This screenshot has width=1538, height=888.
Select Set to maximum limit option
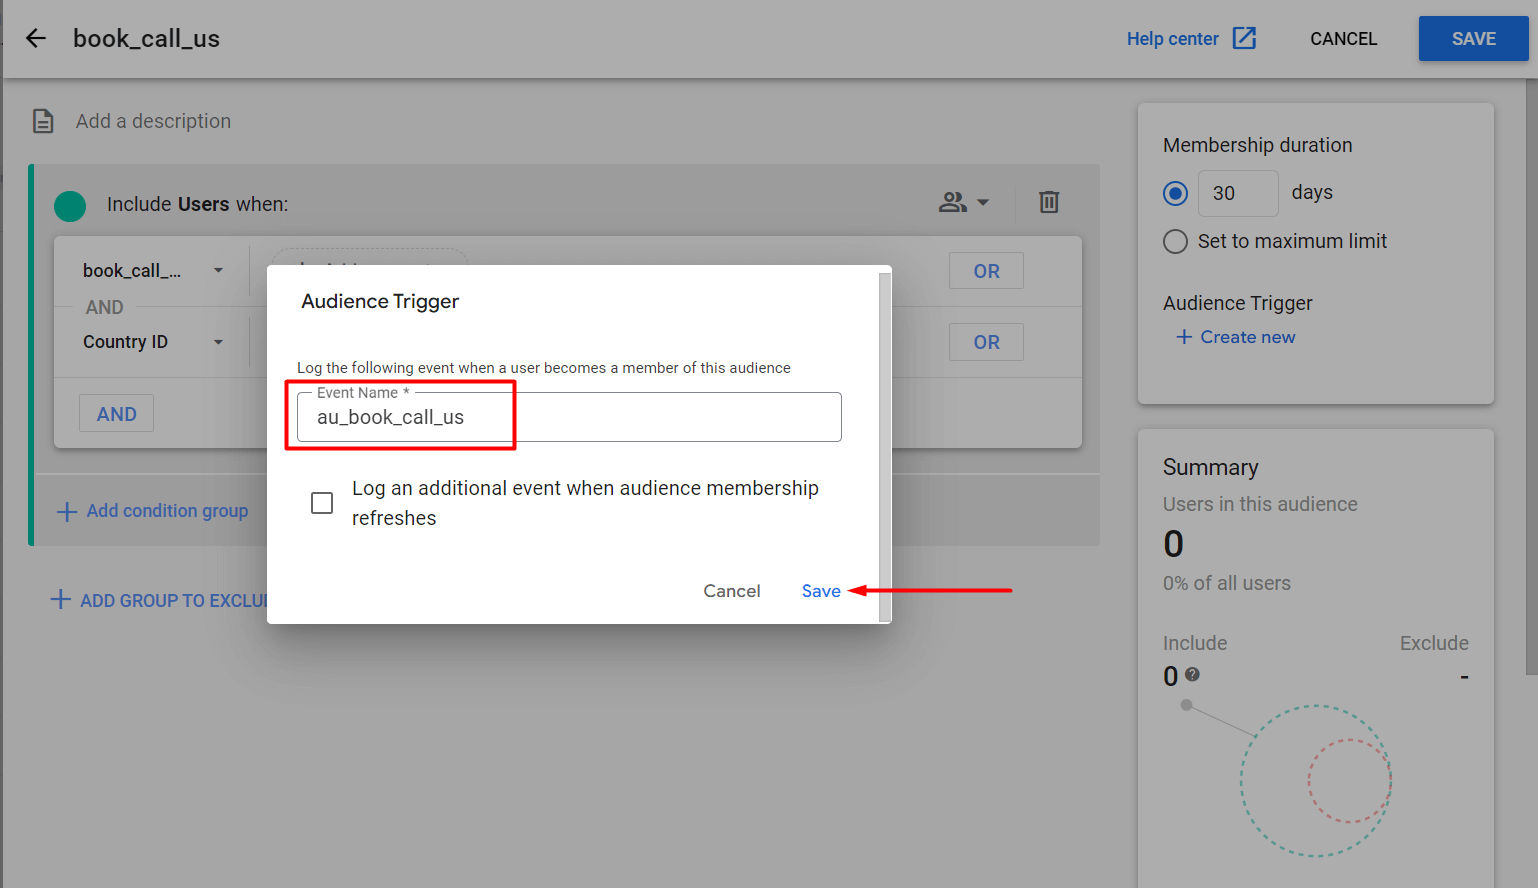(1176, 242)
